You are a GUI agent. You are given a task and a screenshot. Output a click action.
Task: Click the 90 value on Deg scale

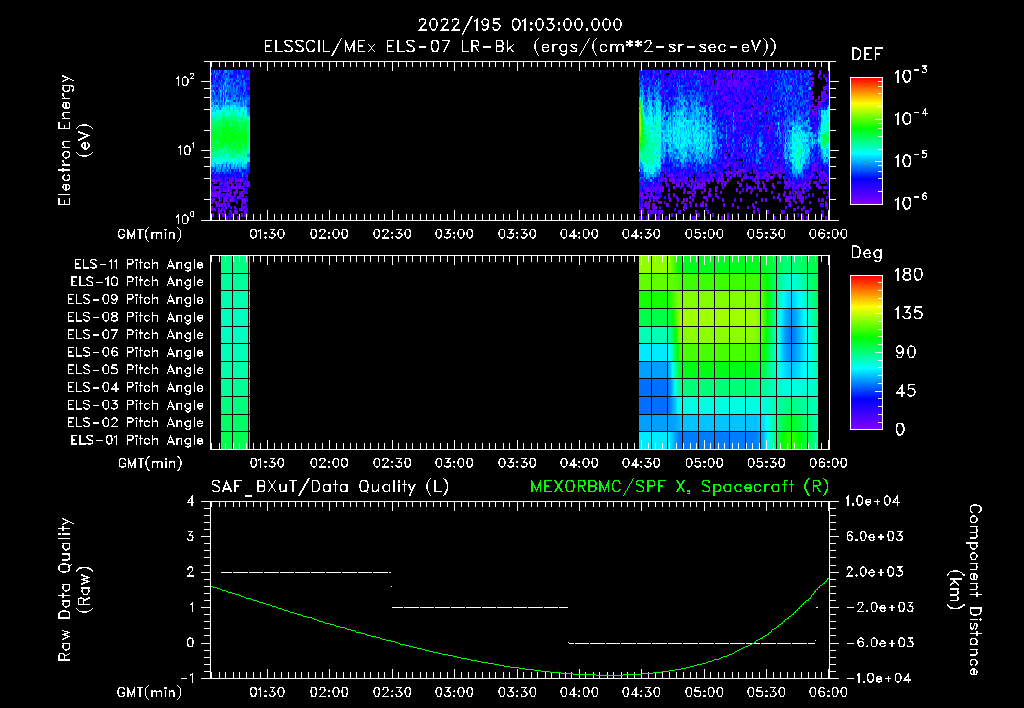click(904, 352)
